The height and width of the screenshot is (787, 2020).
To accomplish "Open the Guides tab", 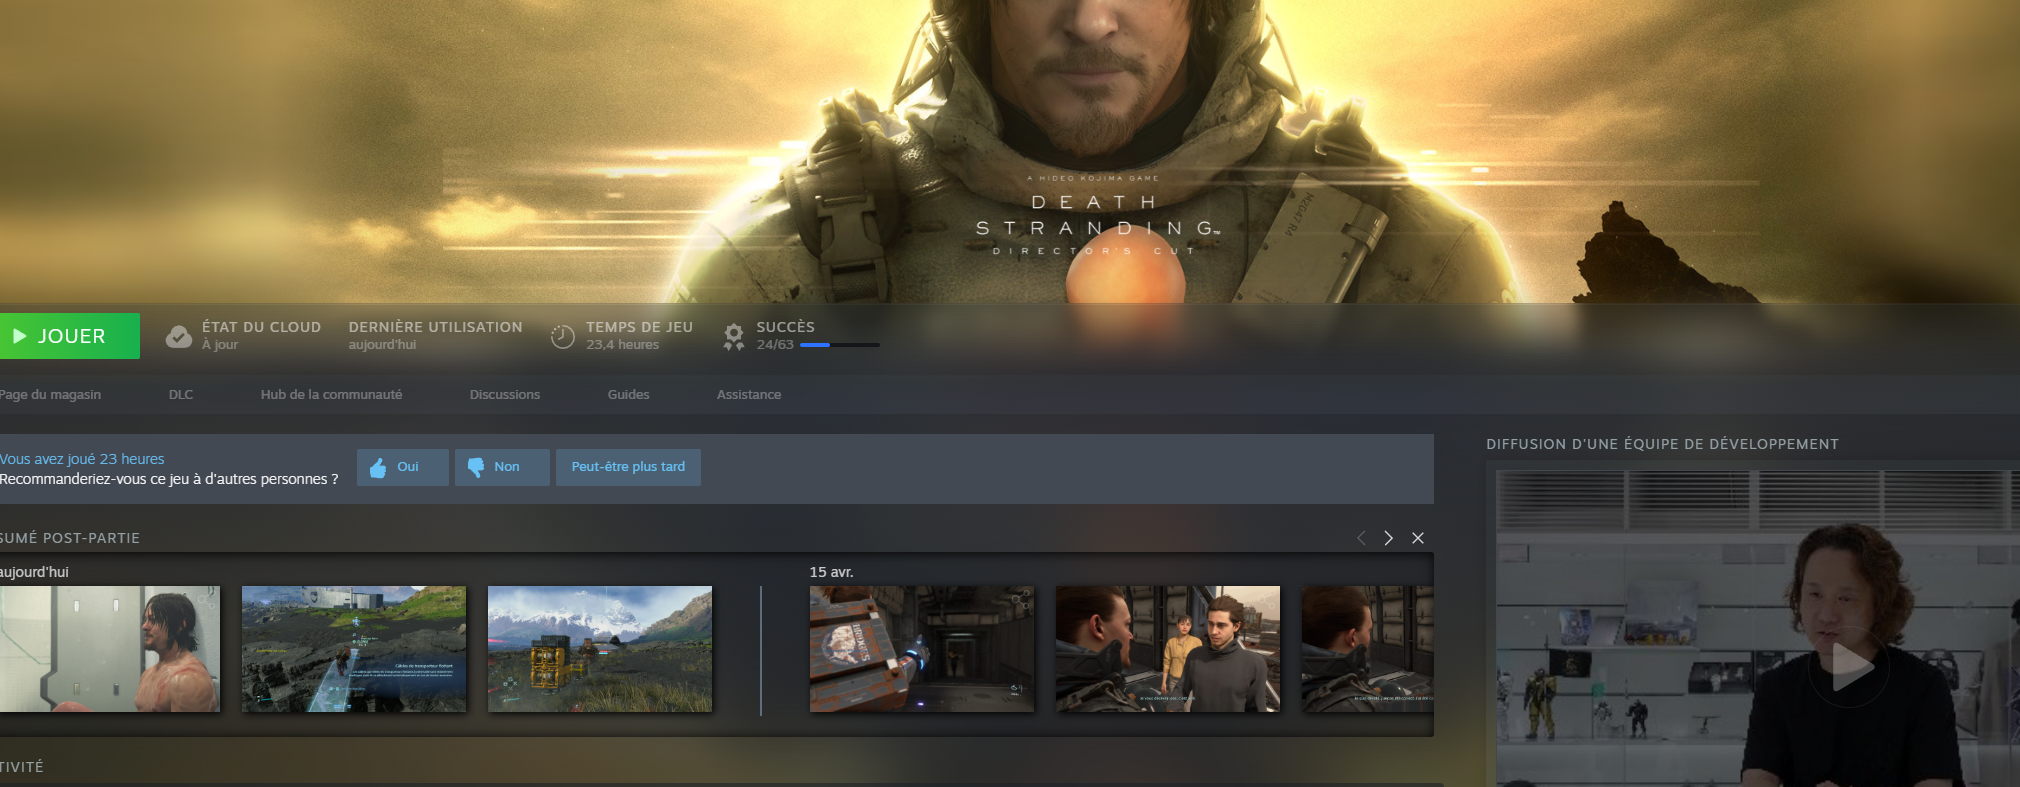I will coord(628,395).
